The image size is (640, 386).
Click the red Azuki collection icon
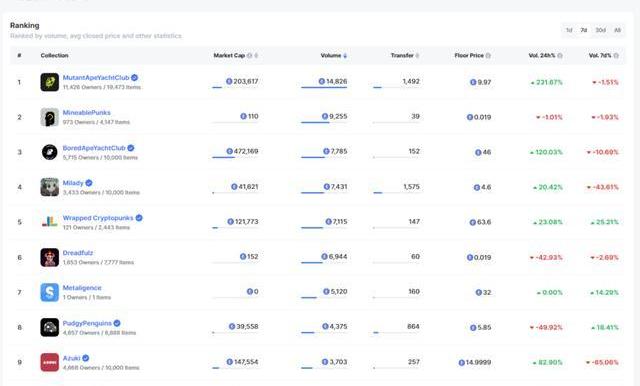[49, 362]
